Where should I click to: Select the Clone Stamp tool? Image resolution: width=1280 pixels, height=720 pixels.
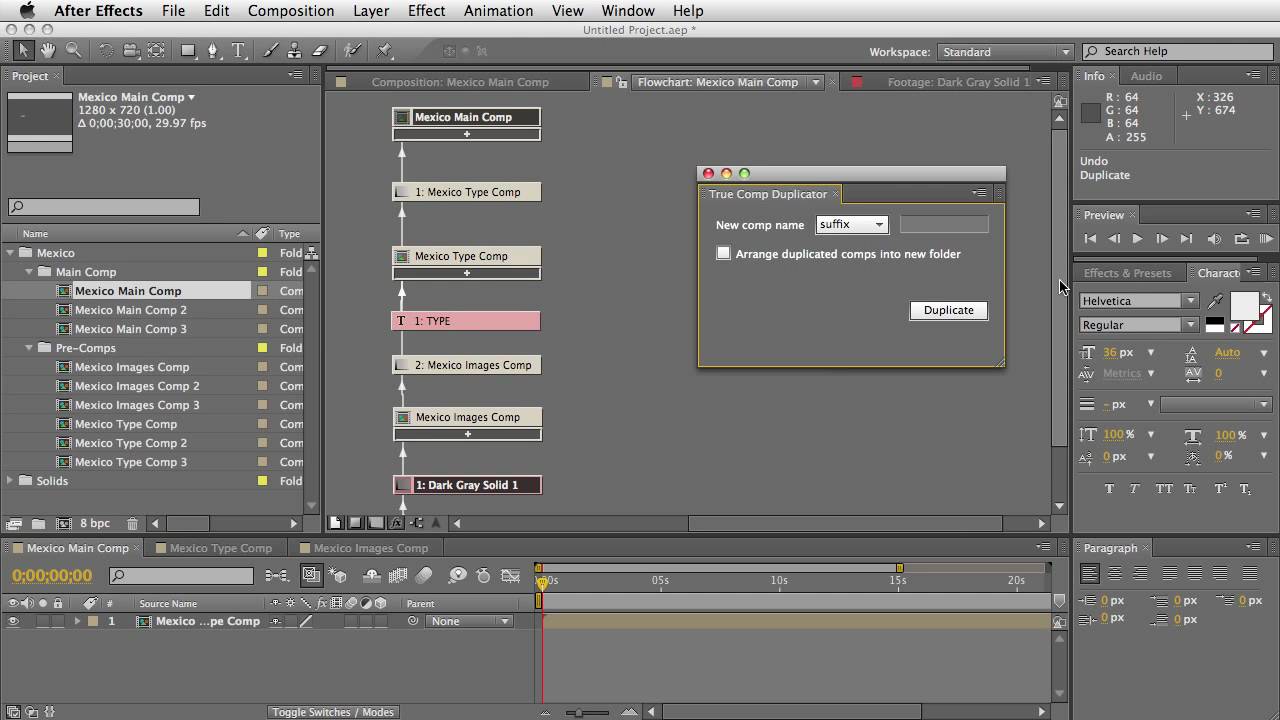[x=295, y=51]
